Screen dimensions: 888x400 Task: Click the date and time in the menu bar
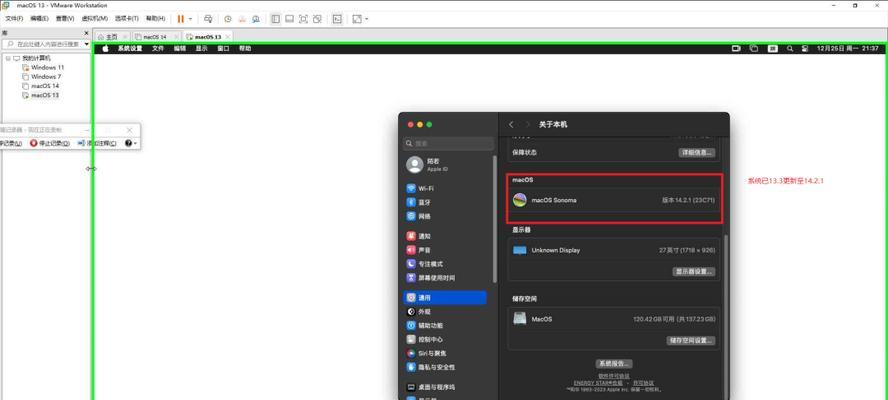click(x=847, y=49)
